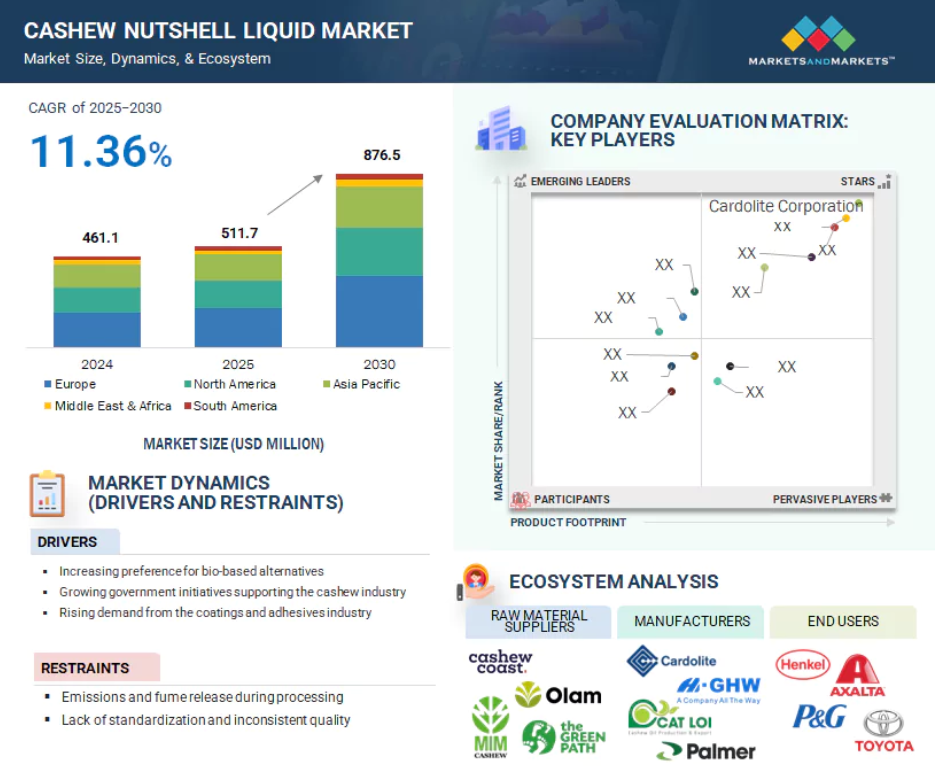Click the P&G logo
This screenshot has height=766, width=936.
click(x=819, y=716)
